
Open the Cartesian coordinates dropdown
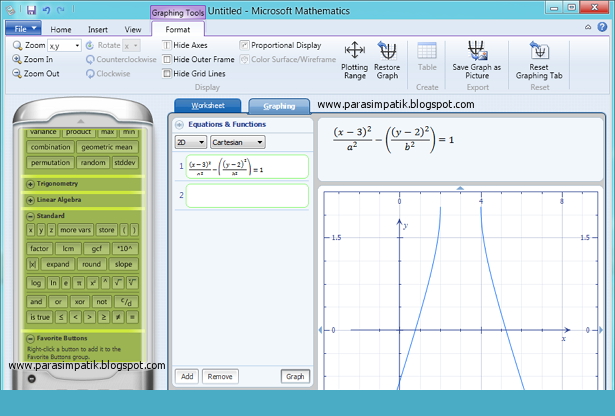pos(238,142)
